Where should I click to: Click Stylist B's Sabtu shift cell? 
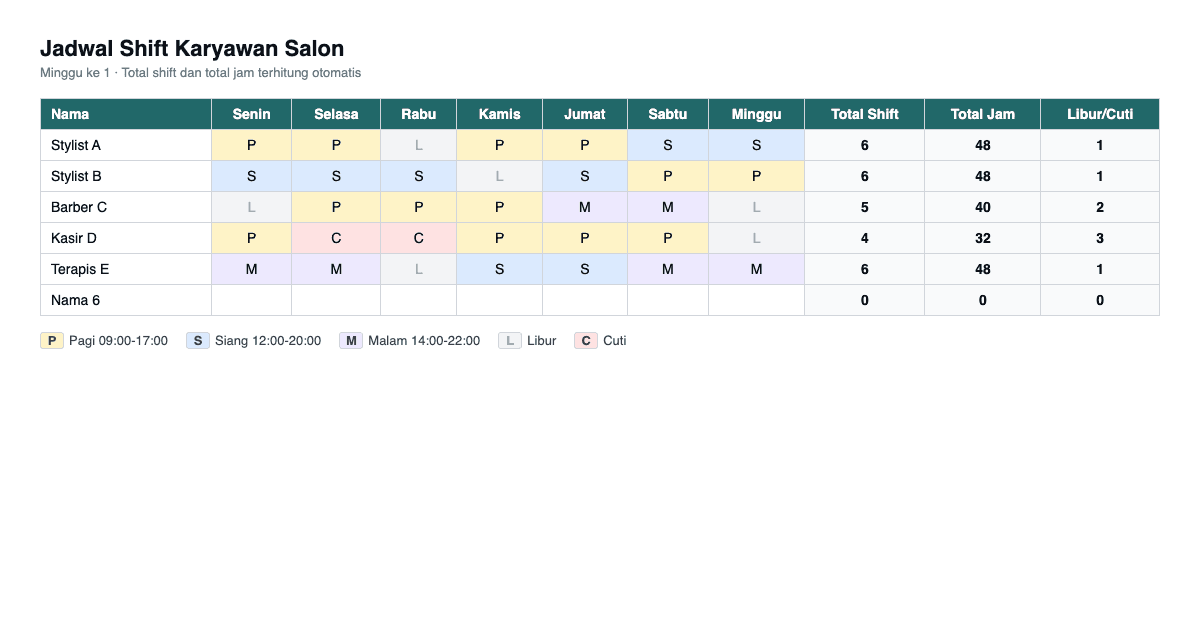click(668, 176)
